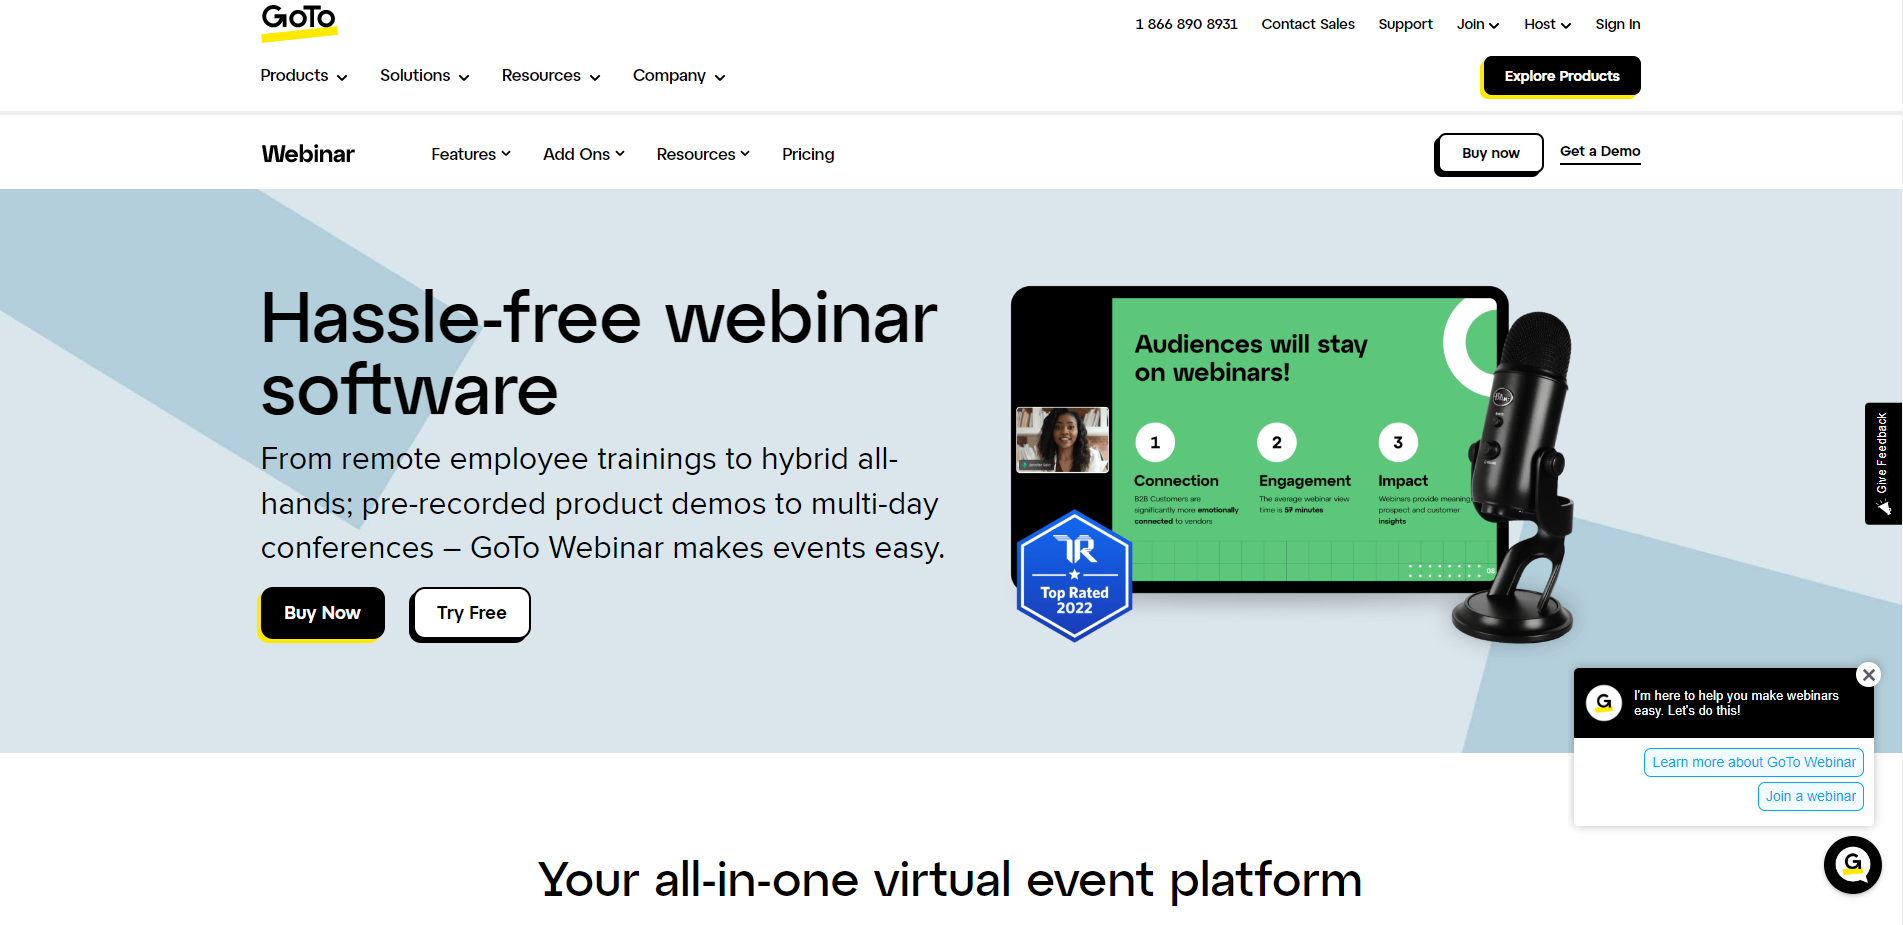Image resolution: width=1903 pixels, height=925 pixels.
Task: Open the Solutions menu
Action: pos(423,75)
